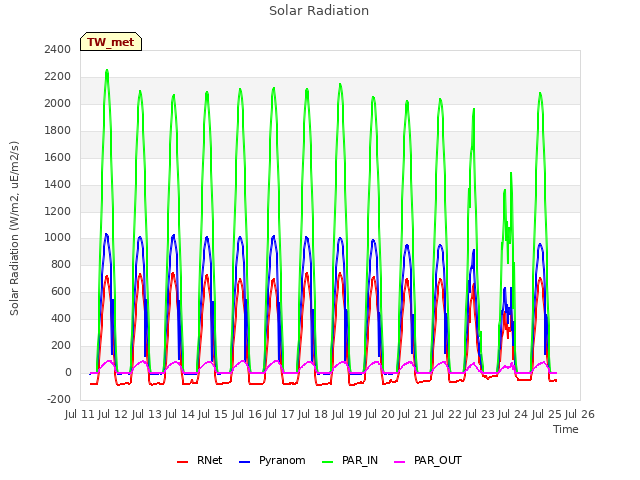Click the 1000 y-axis tick label
640x480 pixels.
pyautogui.click(x=58, y=238)
